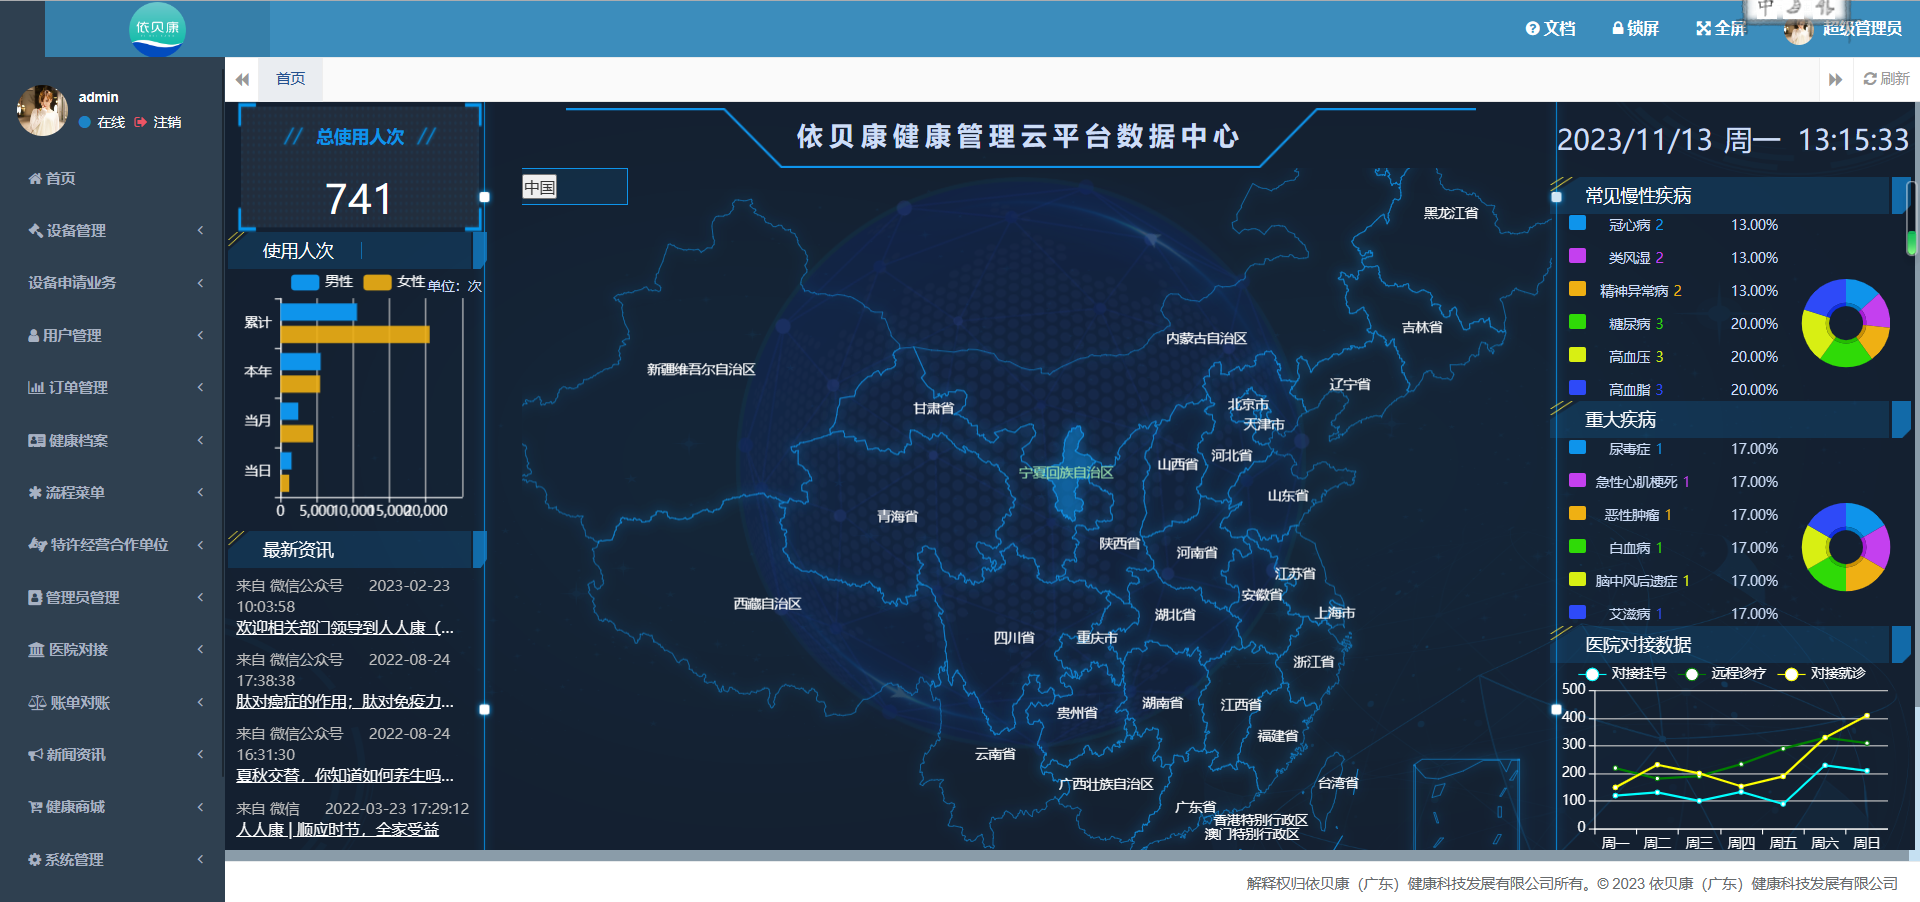
Task: Open 特许经营合作单位 sidebar menu
Action: (x=112, y=544)
